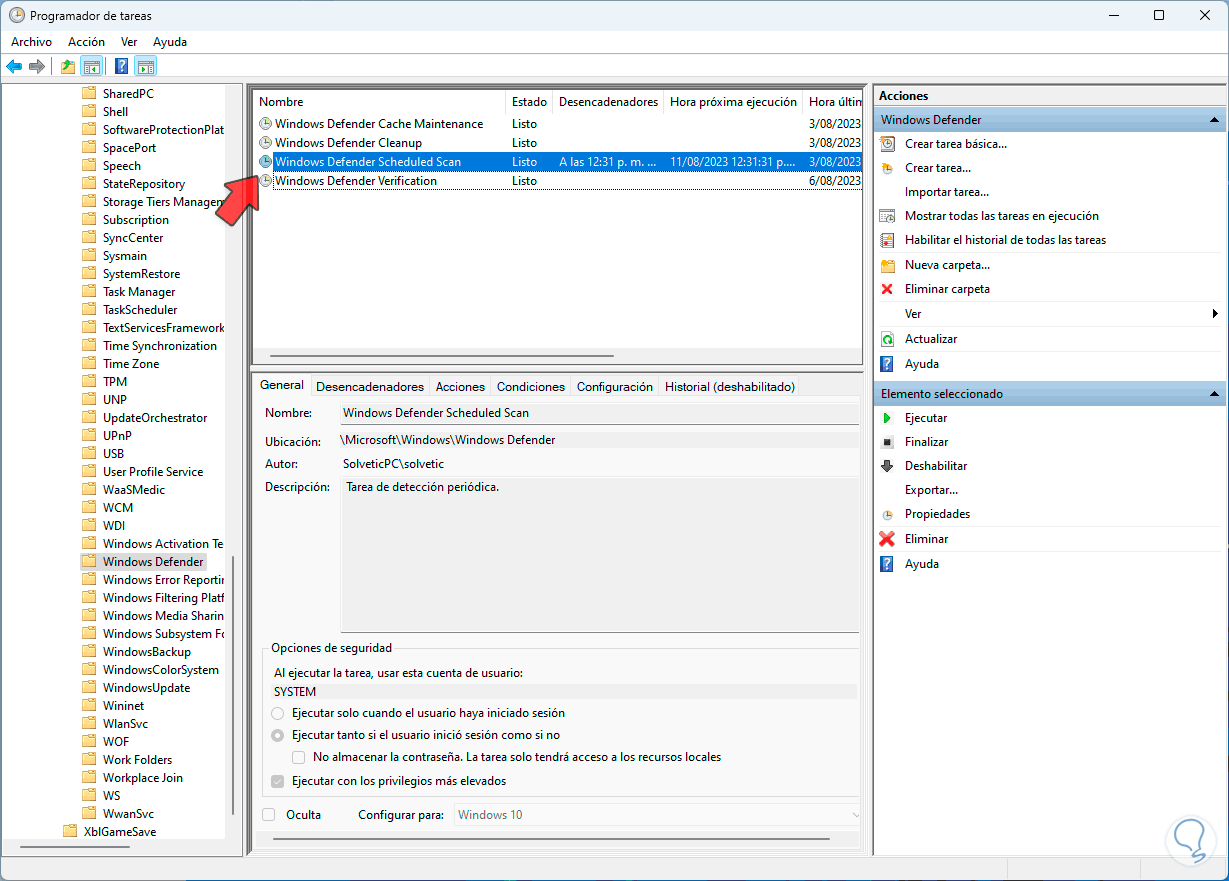Select Windows Defender Verification task row

pyautogui.click(x=558, y=181)
